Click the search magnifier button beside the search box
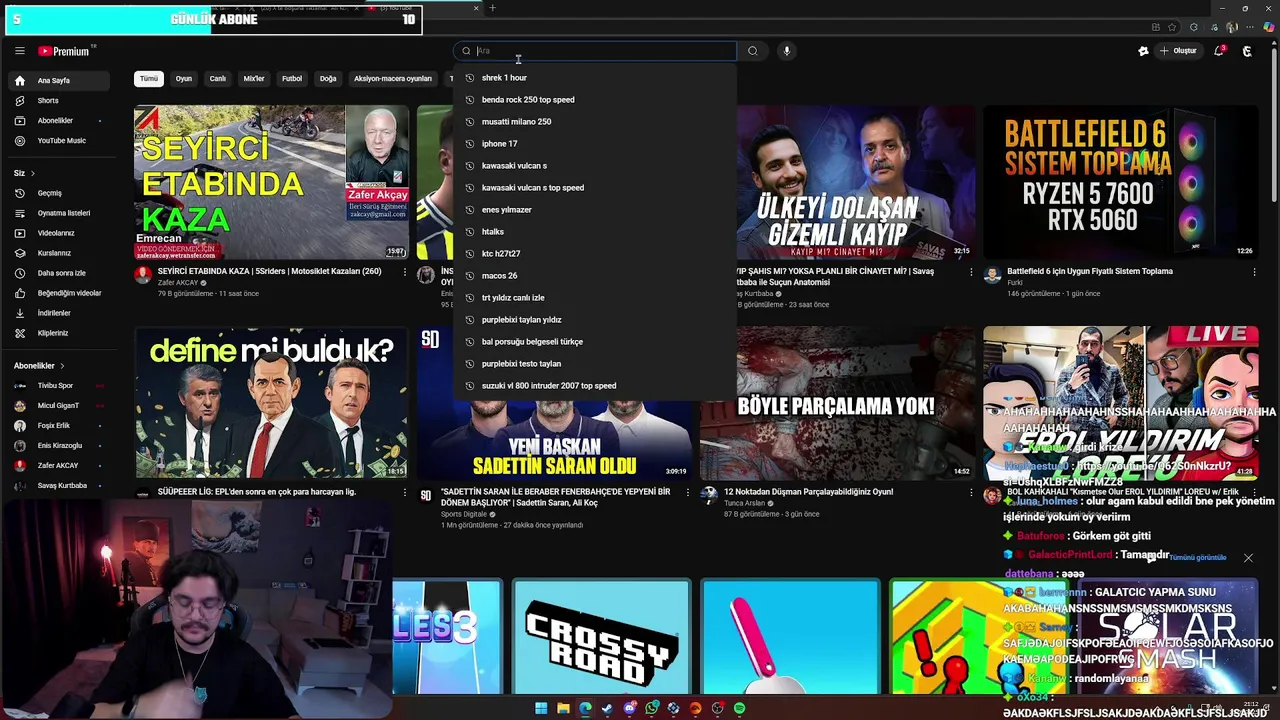1280x720 pixels. (x=753, y=51)
